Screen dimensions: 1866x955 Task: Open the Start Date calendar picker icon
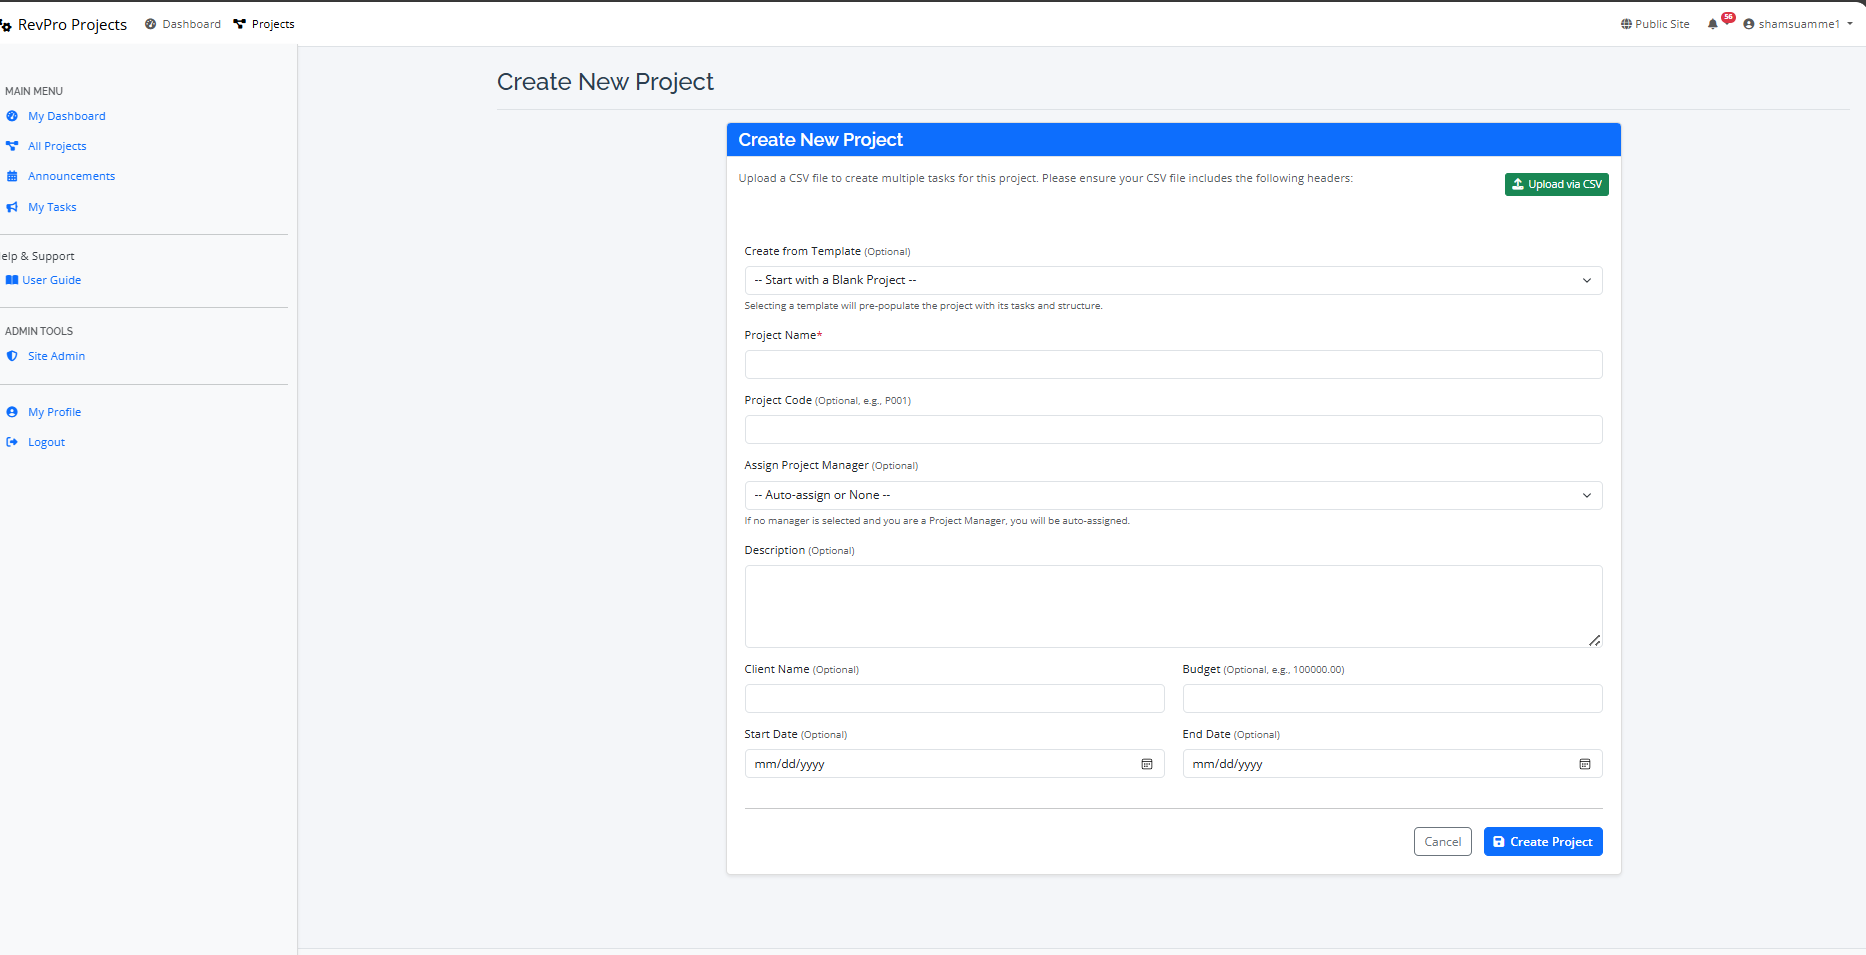pos(1146,764)
